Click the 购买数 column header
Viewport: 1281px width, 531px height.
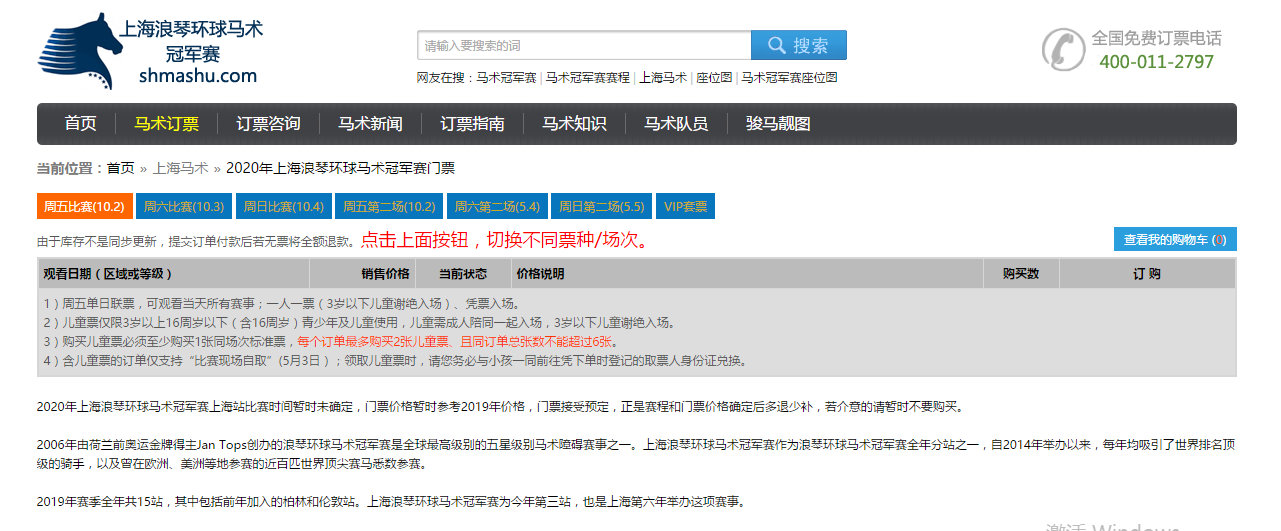1021,274
